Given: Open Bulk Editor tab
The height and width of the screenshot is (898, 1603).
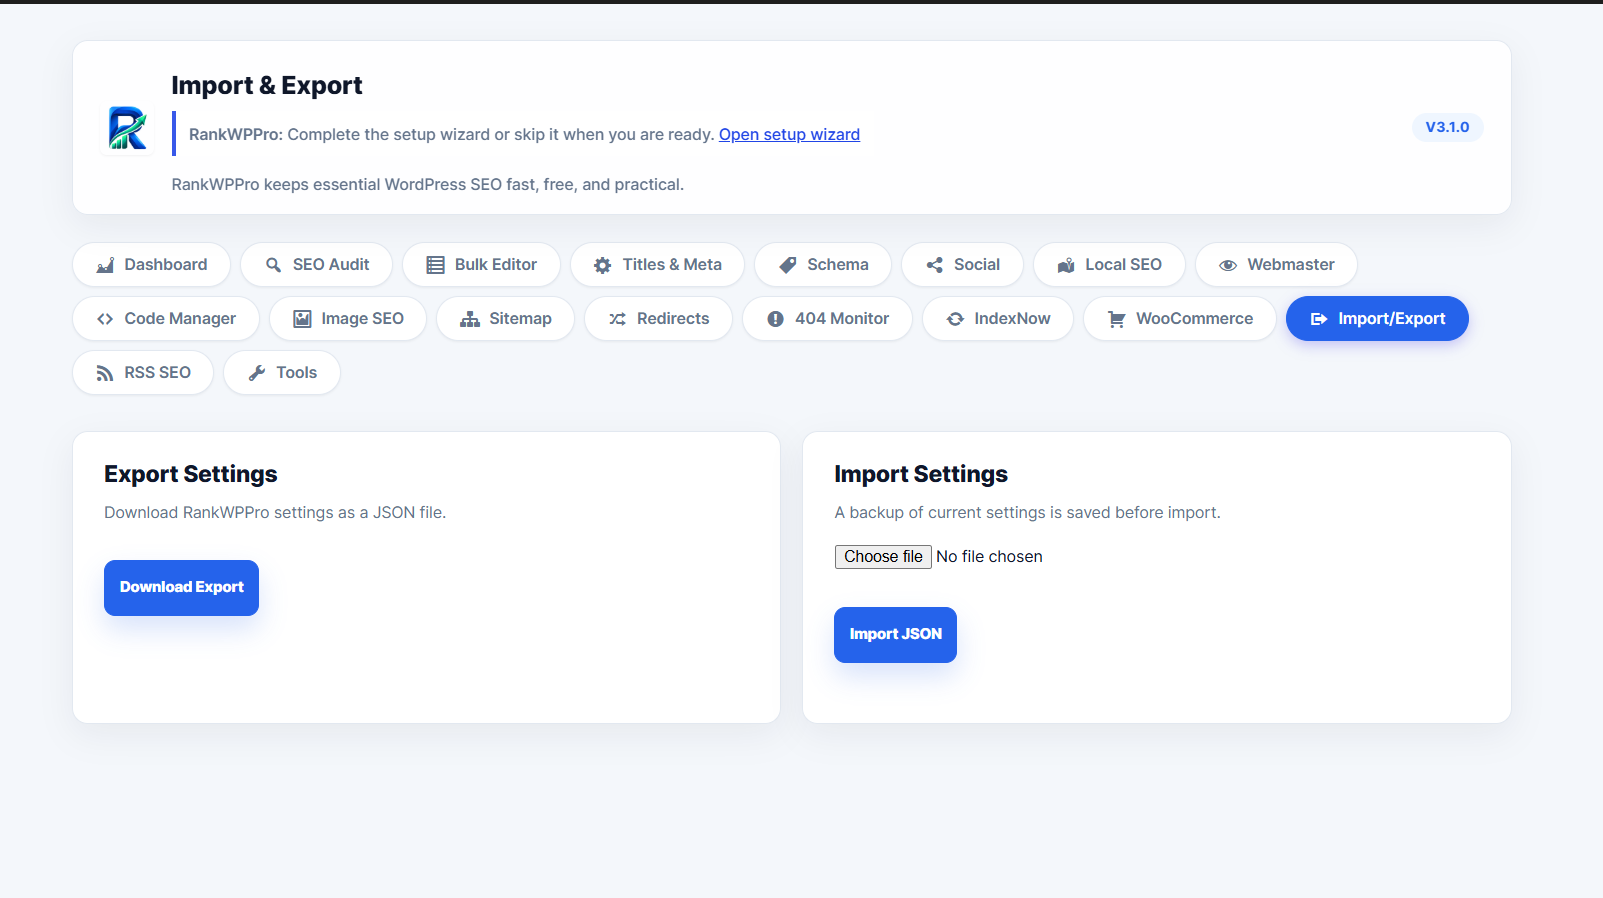Looking at the screenshot, I should 482,265.
